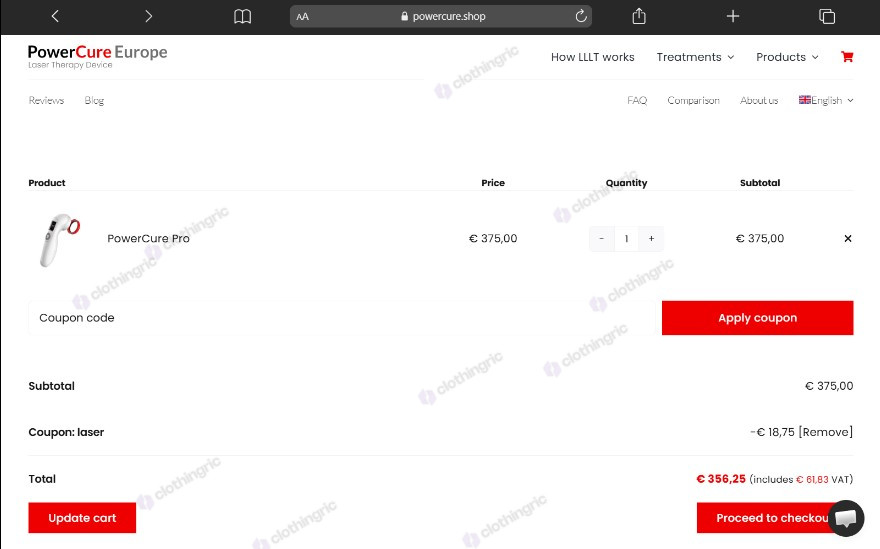880x549 pixels.
Task: Remove the laser coupon via [Remove] link
Action: pos(826,432)
